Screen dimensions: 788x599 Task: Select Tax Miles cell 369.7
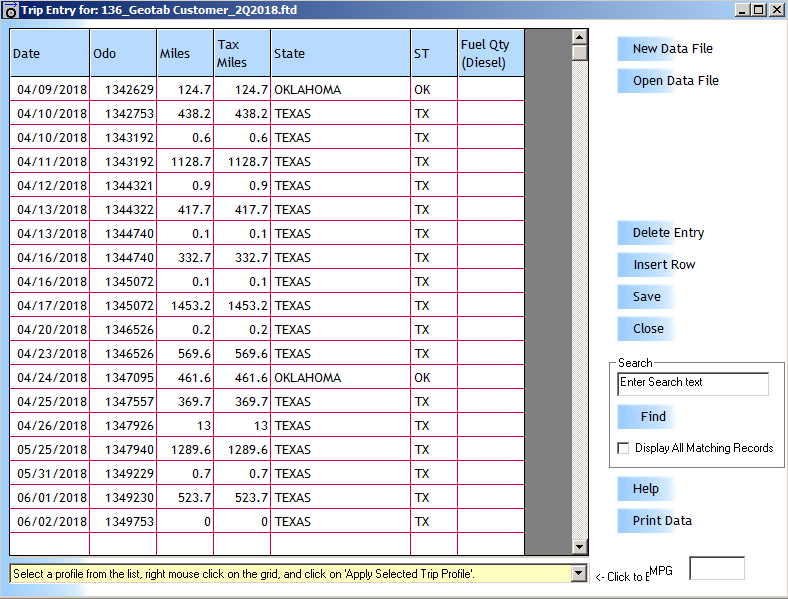pyautogui.click(x=242, y=402)
